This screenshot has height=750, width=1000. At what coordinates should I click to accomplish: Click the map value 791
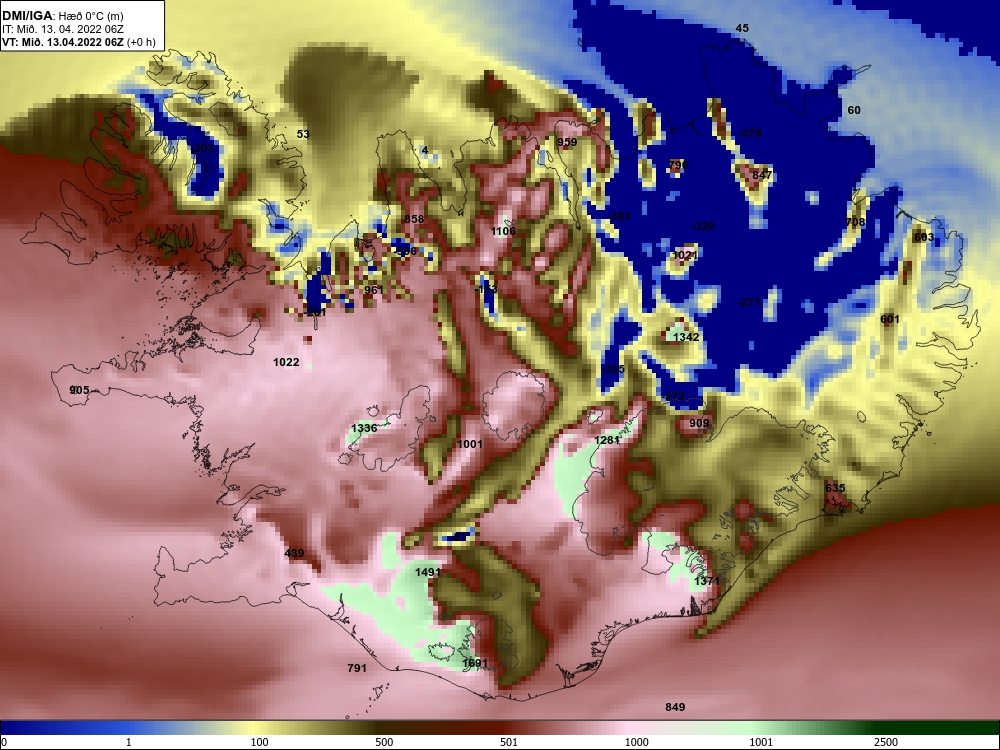click(x=357, y=668)
